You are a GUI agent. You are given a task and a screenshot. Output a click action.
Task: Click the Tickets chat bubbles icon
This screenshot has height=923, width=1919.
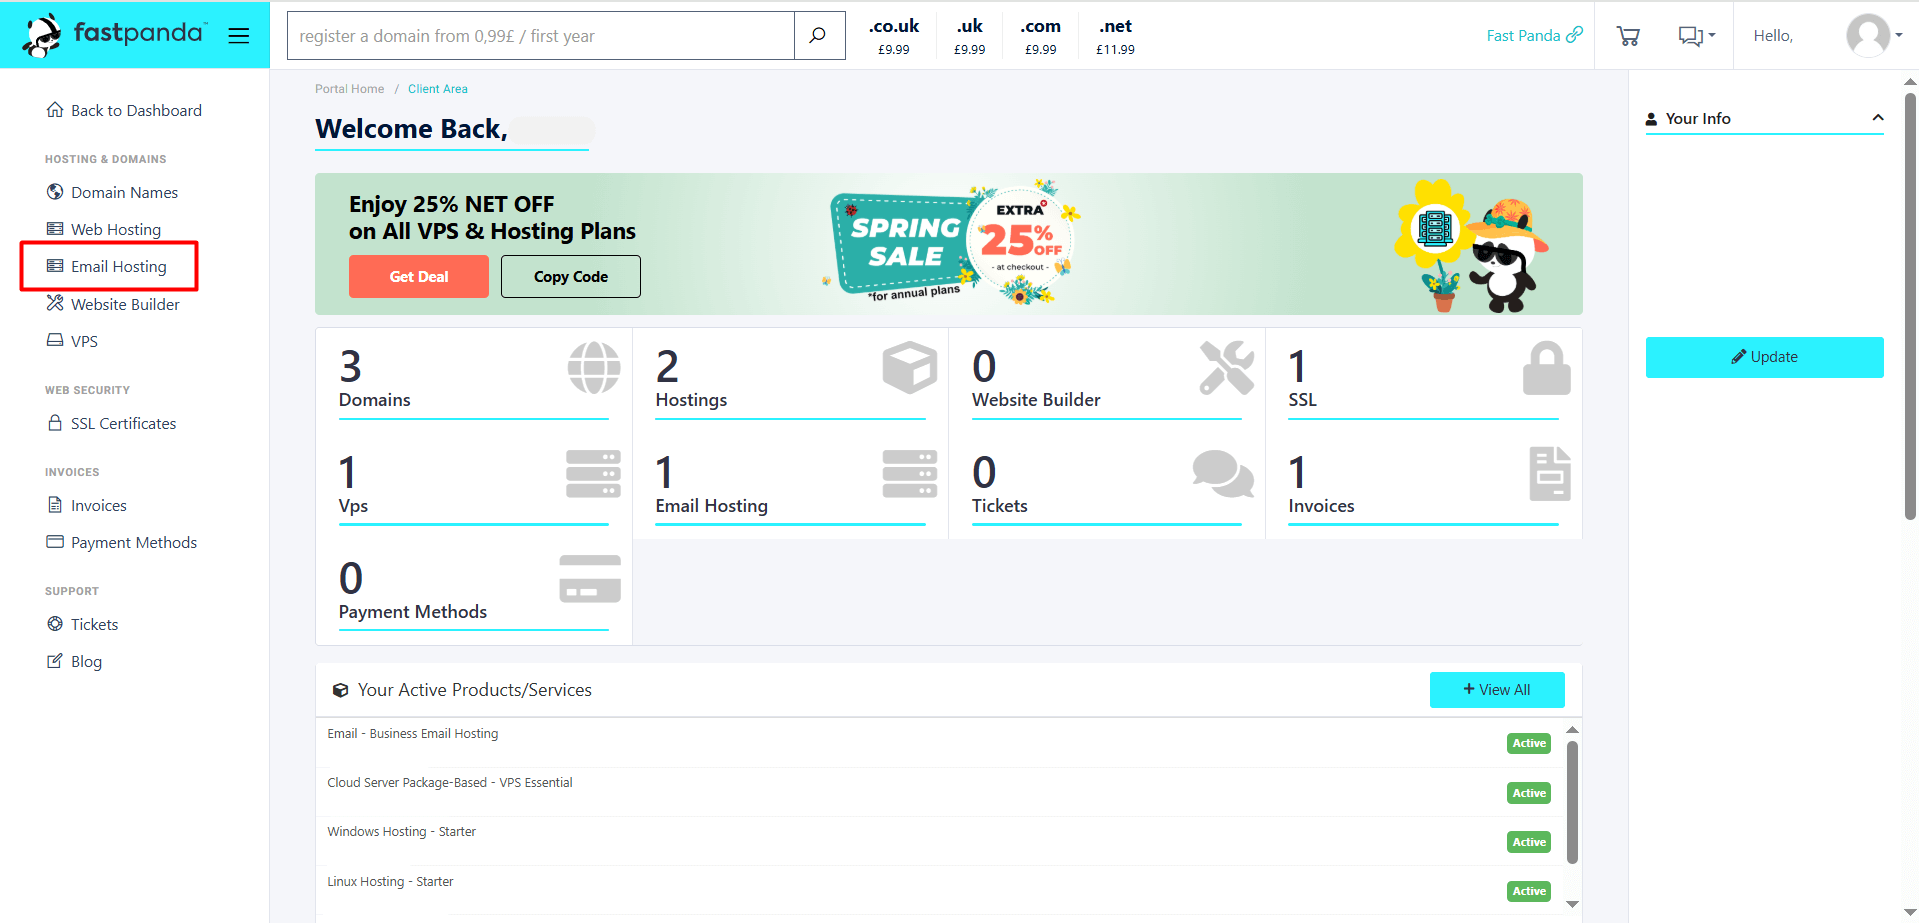[x=1223, y=474]
